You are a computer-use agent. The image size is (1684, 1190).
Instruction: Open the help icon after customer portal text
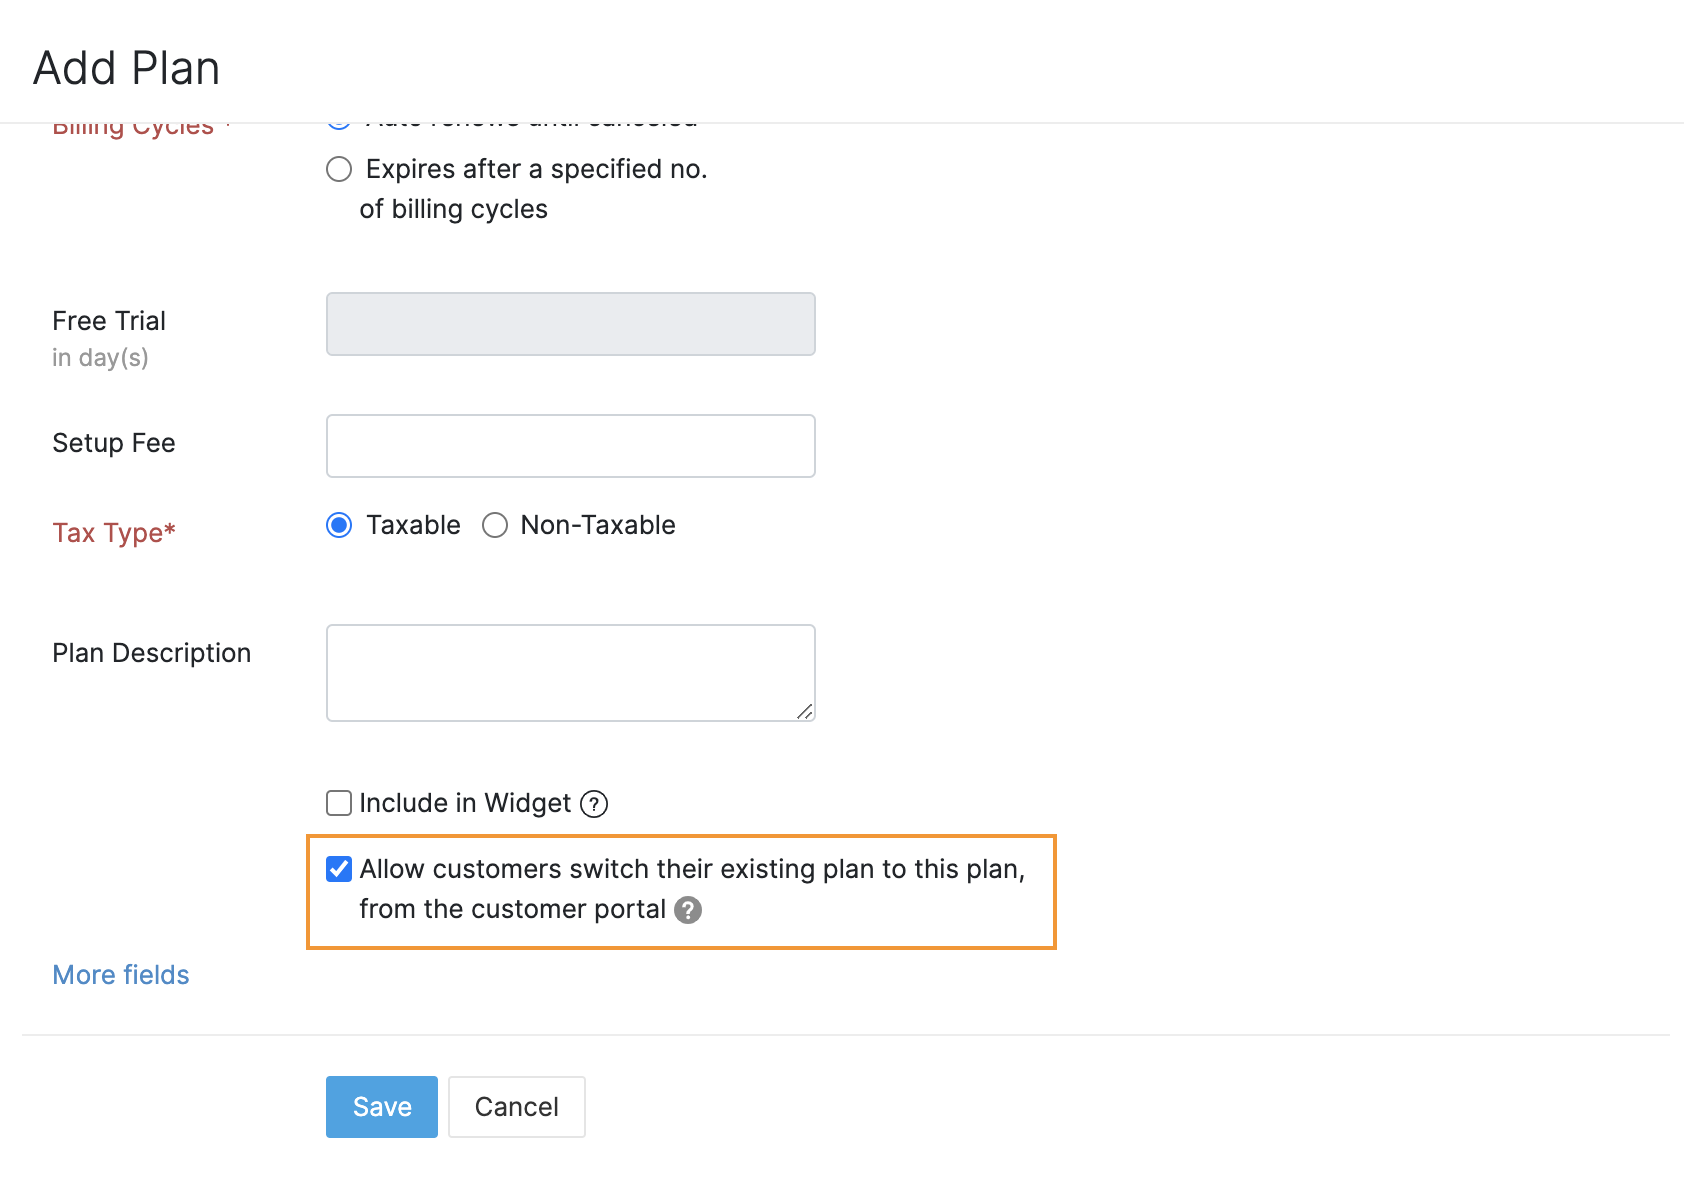point(688,909)
